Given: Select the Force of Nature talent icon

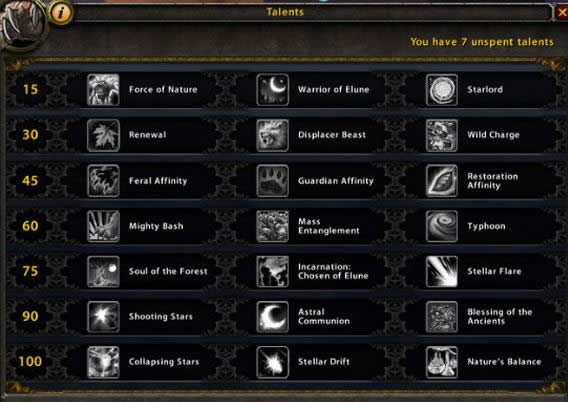Looking at the screenshot, I should click(x=103, y=90).
